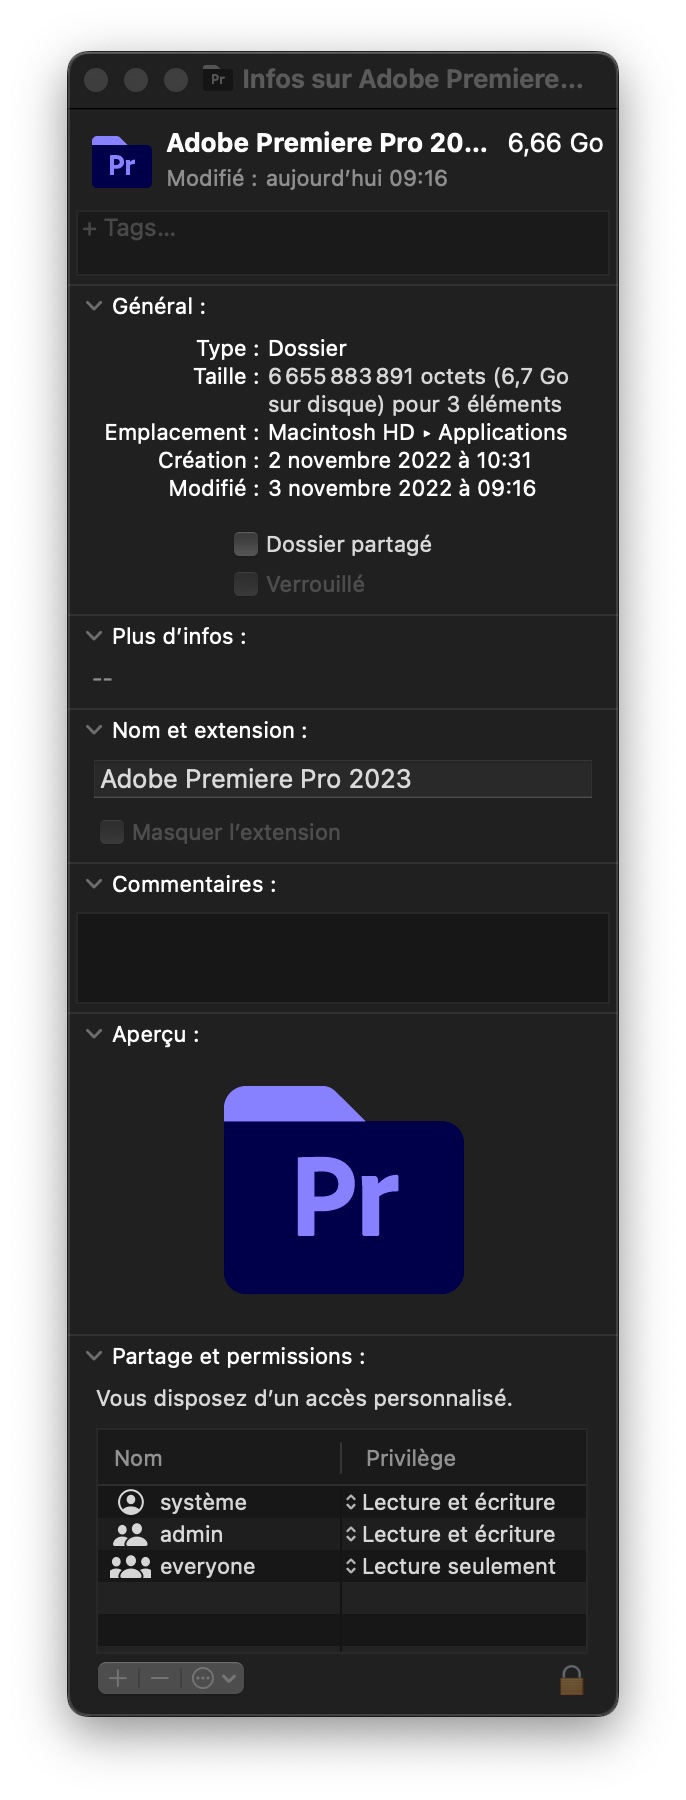Toggle the Verrouillé checkbox
This screenshot has height=1800, width=686.
(x=246, y=584)
